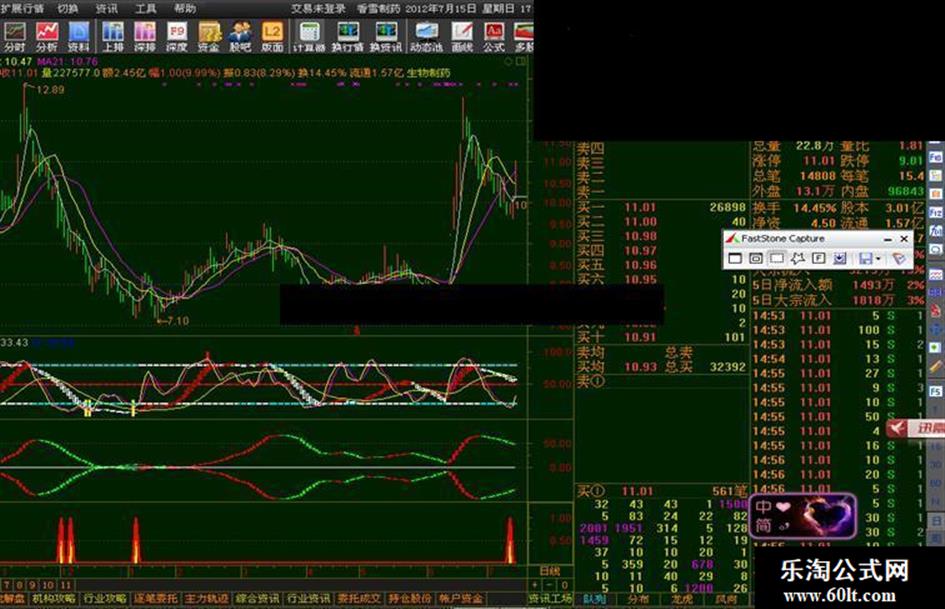Switch to the 行业资讯 bottom tab
The height and width of the screenshot is (609, 945).
pyautogui.click(x=309, y=599)
